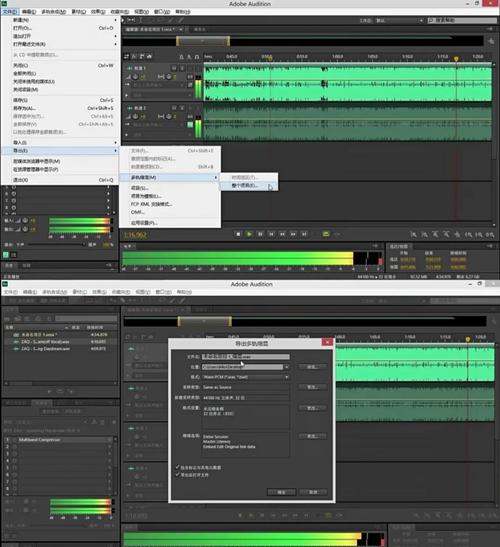This screenshot has width=500, height=547.
Task: Open Multiband Compressor slot arrow in lower rack
Action: pos(110,440)
